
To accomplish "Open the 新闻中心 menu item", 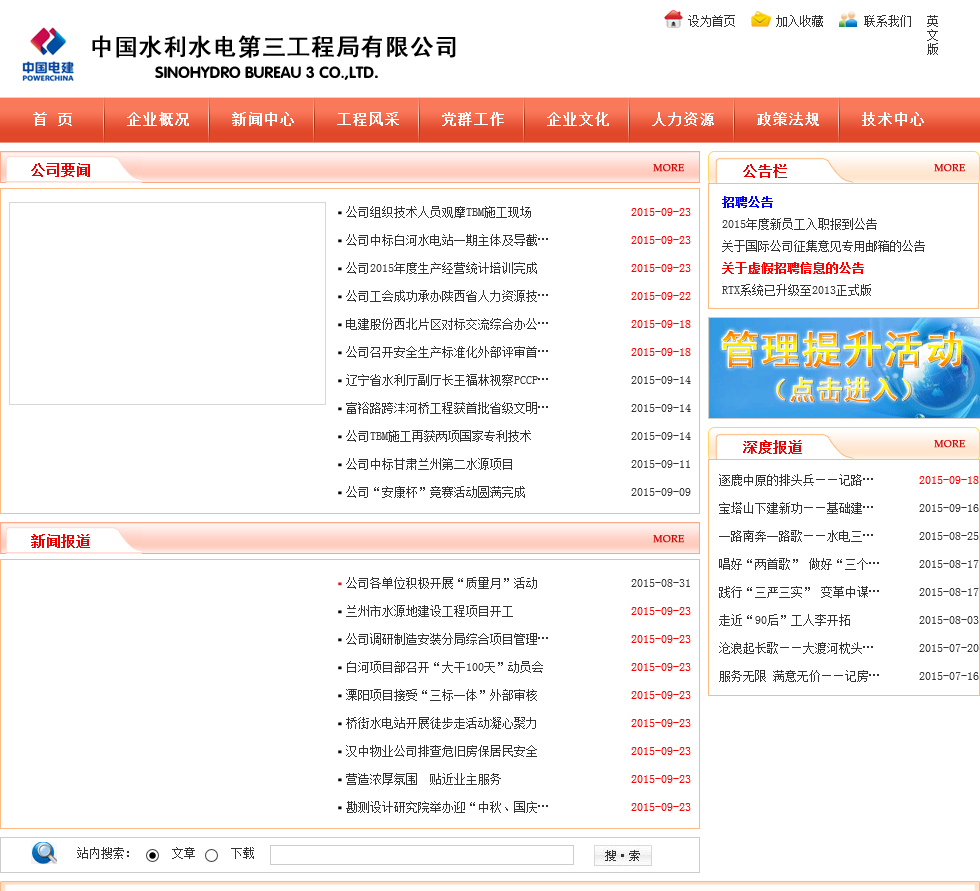I will (x=263, y=119).
